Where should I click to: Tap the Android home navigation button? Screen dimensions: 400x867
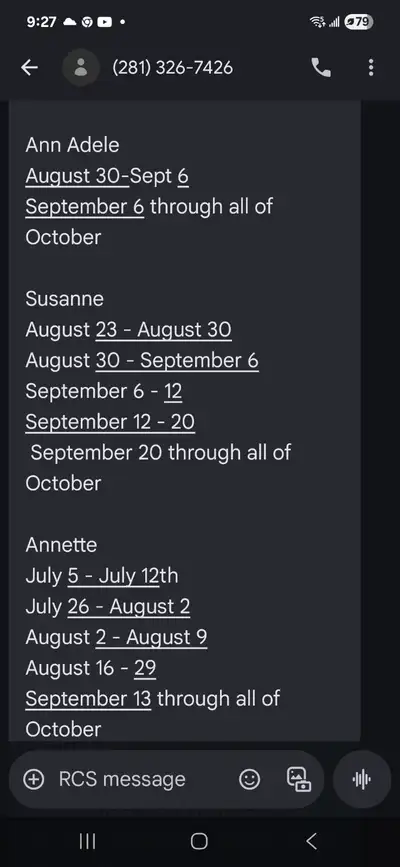[x=199, y=842]
